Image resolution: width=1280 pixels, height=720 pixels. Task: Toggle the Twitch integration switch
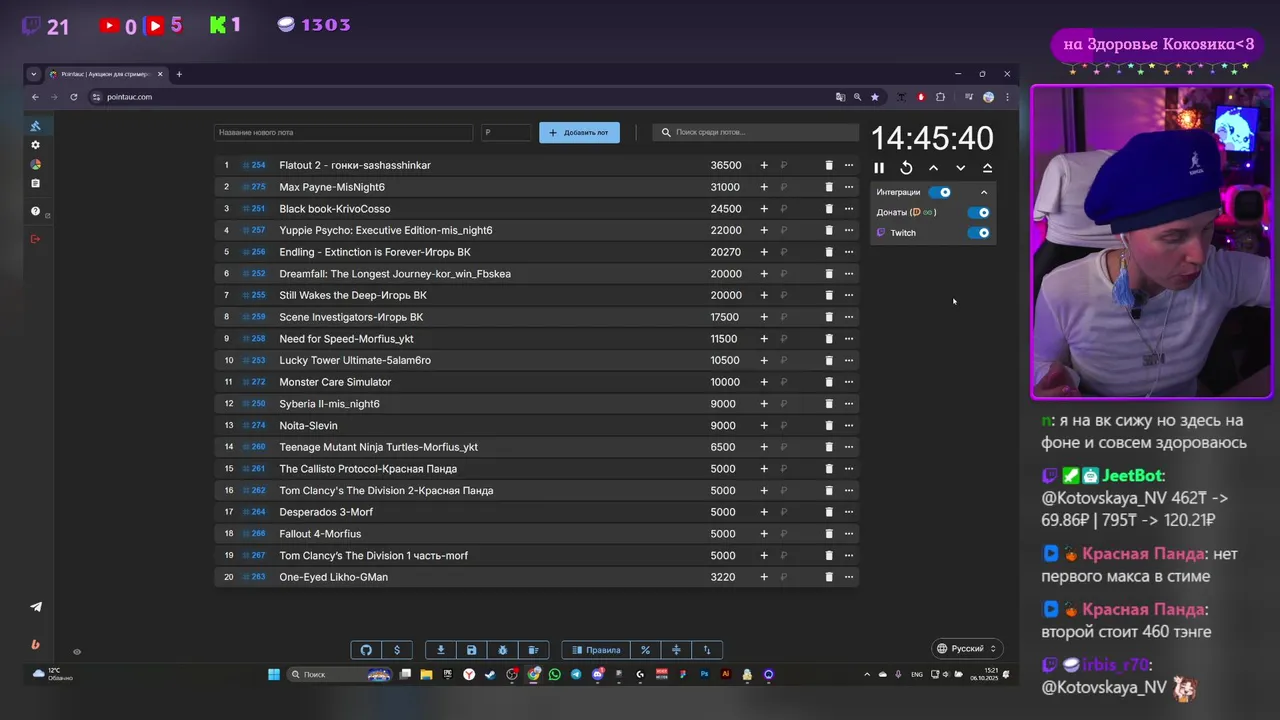979,233
